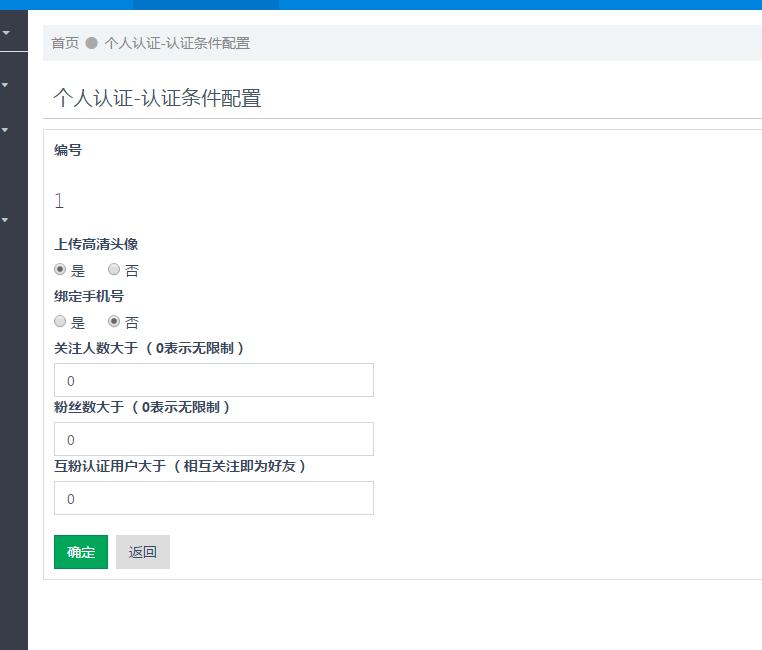Viewport: 762px width, 650px height.
Task: Click the 编号 value 1
Action: pos(59,201)
